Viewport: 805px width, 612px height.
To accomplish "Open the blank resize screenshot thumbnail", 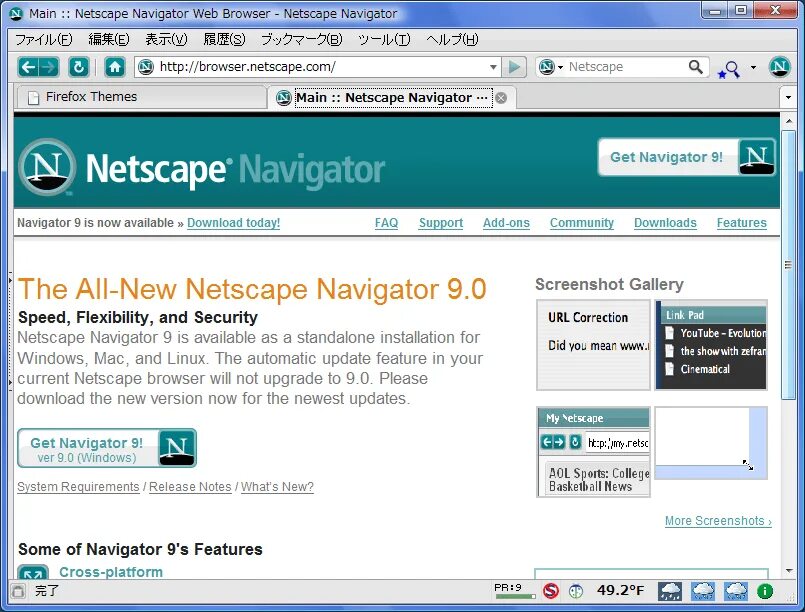I will click(711, 443).
